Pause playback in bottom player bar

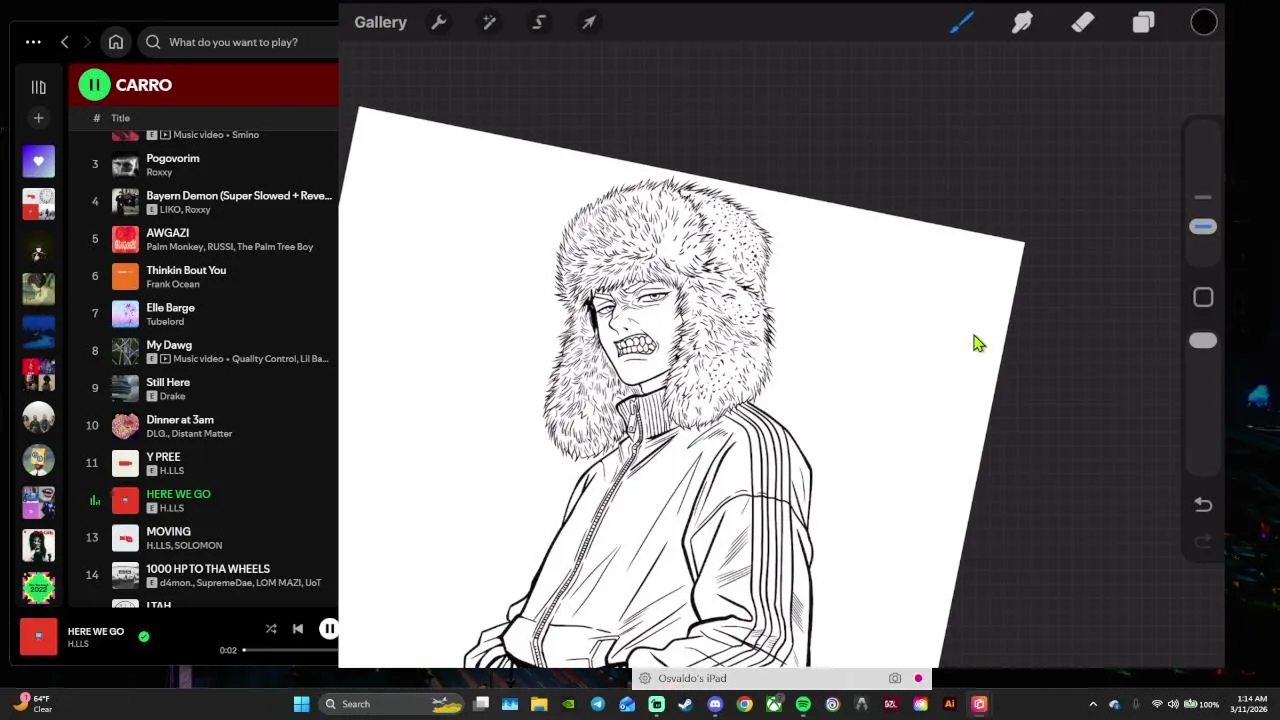coord(328,629)
